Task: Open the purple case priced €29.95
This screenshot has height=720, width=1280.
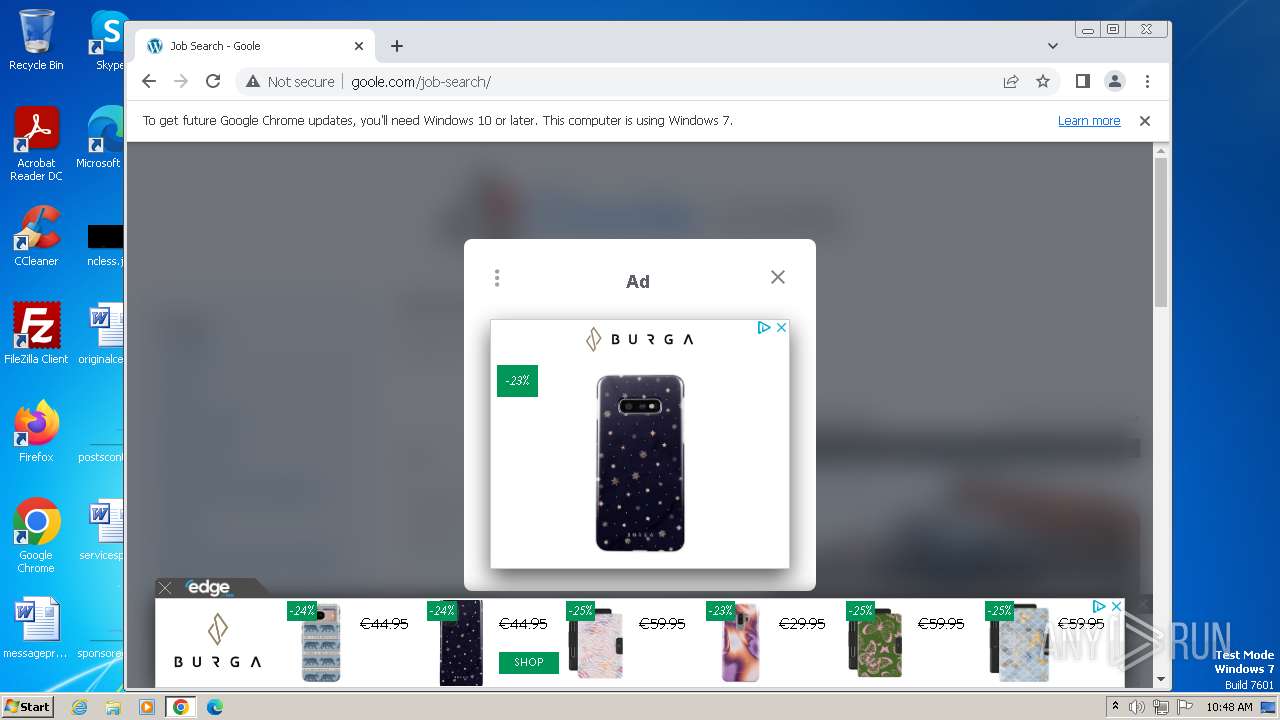Action: (x=741, y=643)
